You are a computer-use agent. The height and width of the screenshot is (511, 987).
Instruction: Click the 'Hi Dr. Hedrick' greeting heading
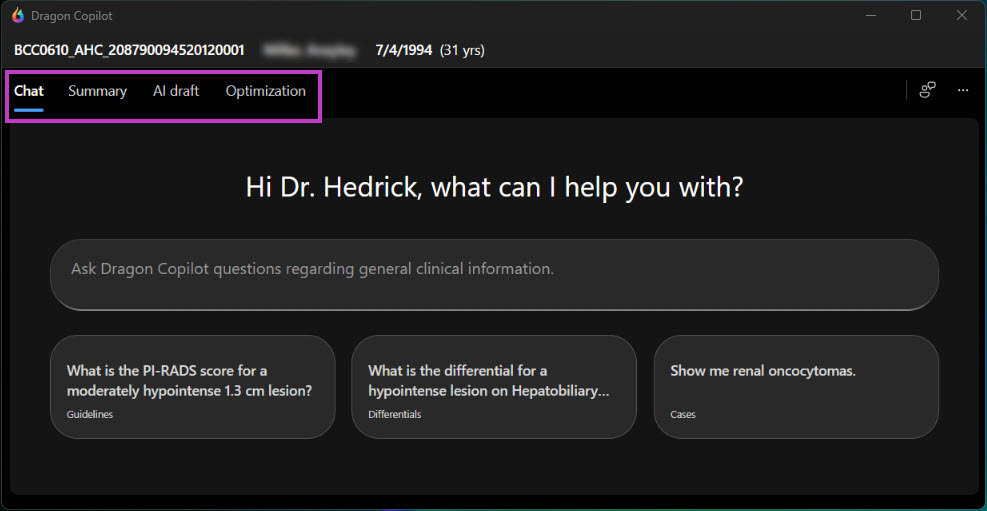[494, 187]
